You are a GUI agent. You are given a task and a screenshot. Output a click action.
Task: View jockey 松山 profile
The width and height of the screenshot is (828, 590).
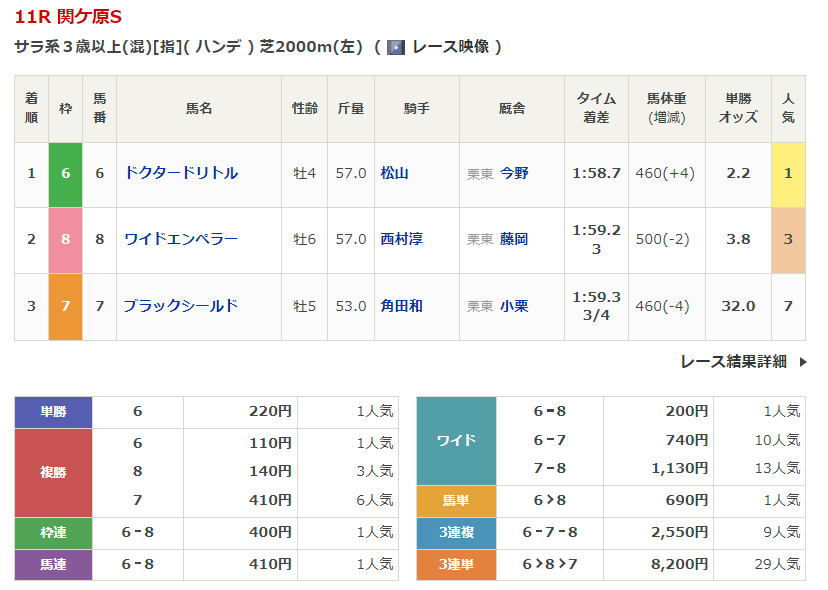pos(395,173)
